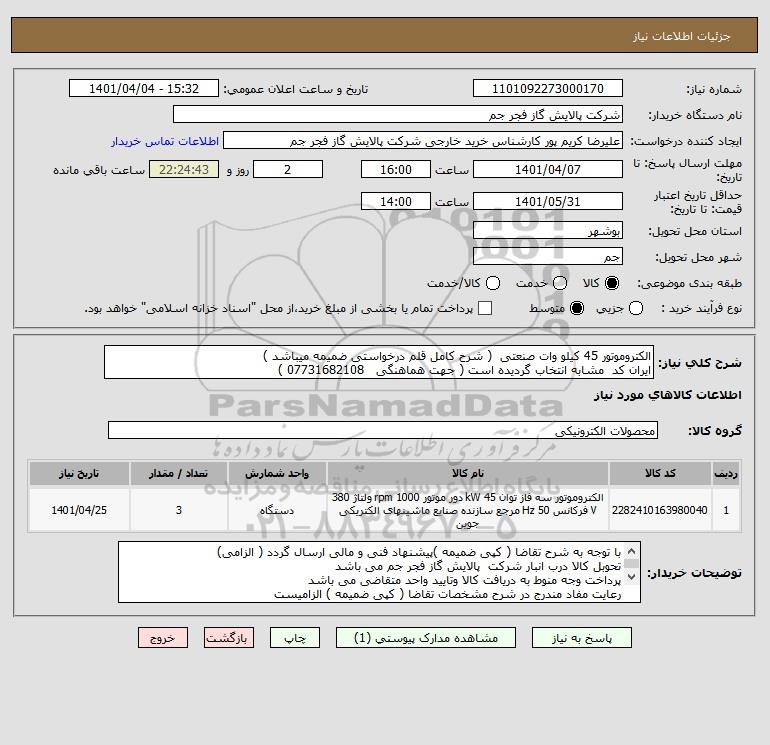
Task: Click the announcement date field 1401/04/04 - 15:32
Action: pos(143,88)
